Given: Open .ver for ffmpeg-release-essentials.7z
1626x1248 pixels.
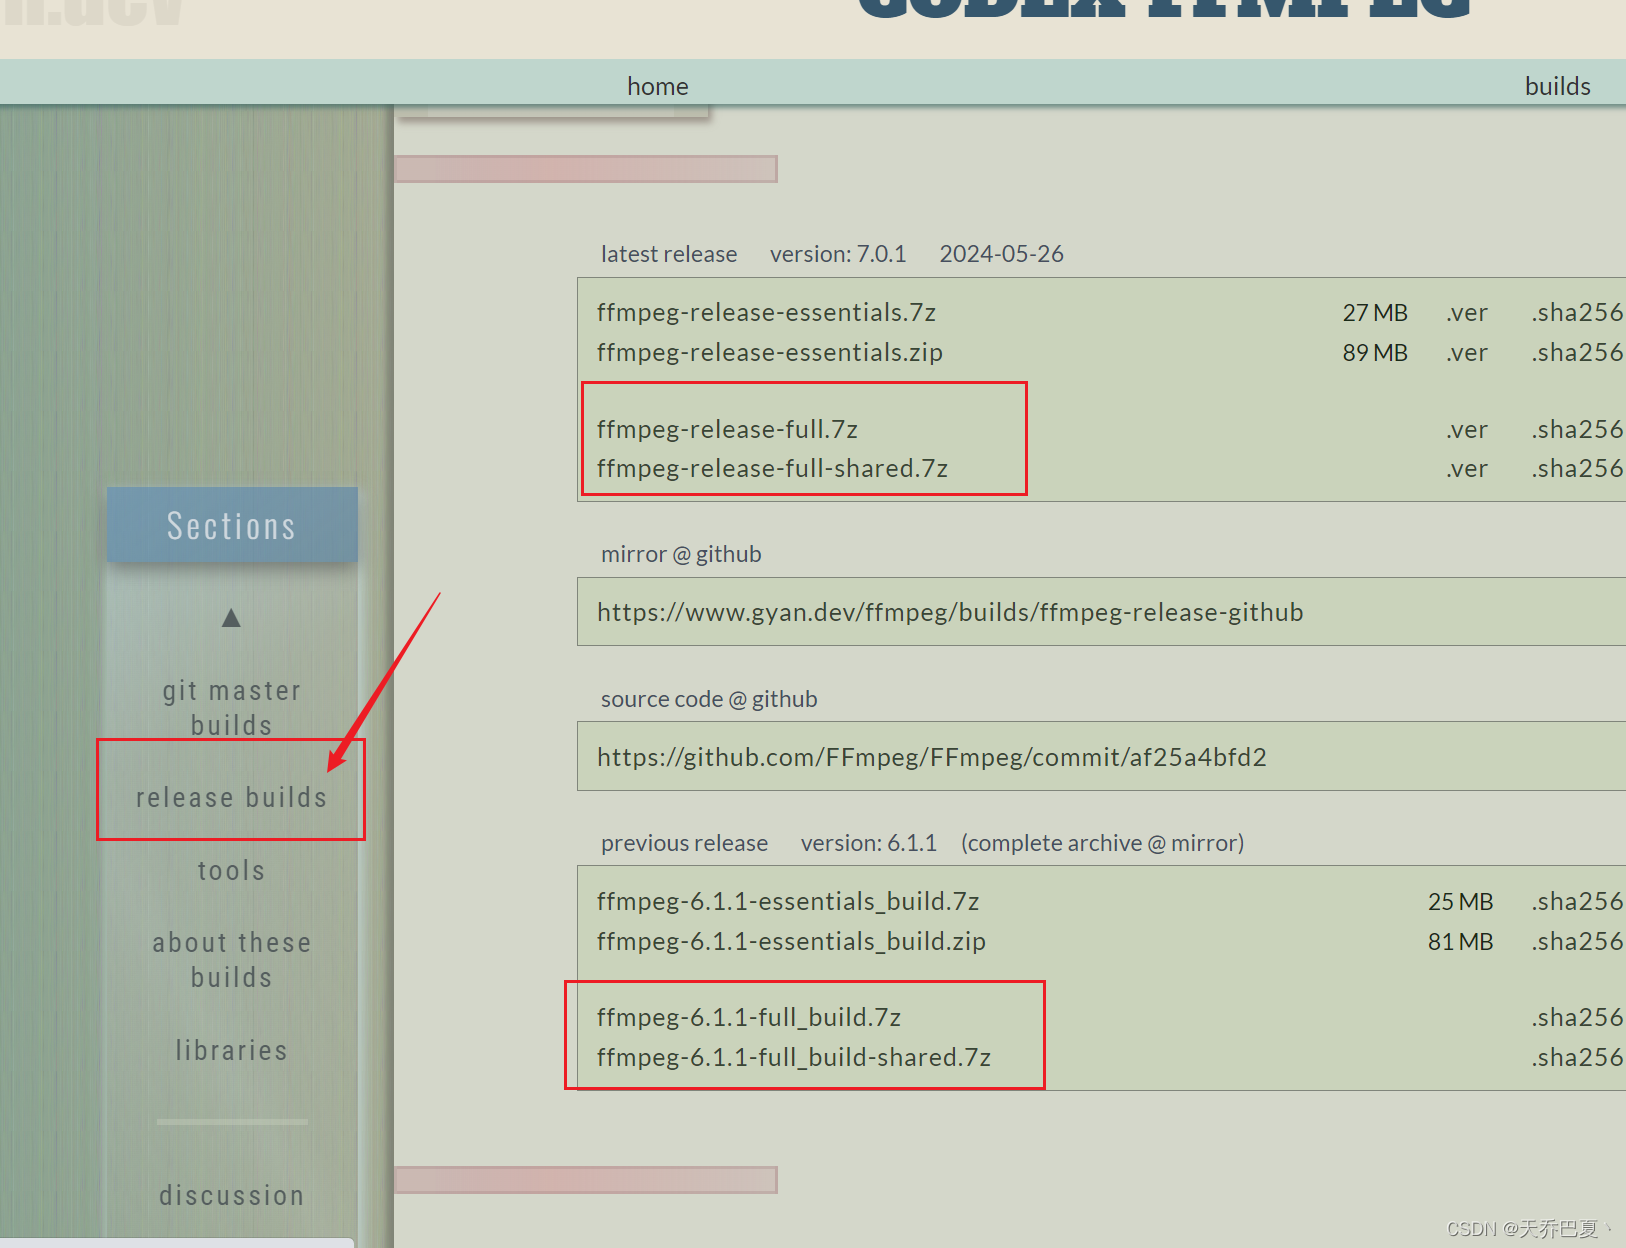Looking at the screenshot, I should pyautogui.click(x=1466, y=314).
